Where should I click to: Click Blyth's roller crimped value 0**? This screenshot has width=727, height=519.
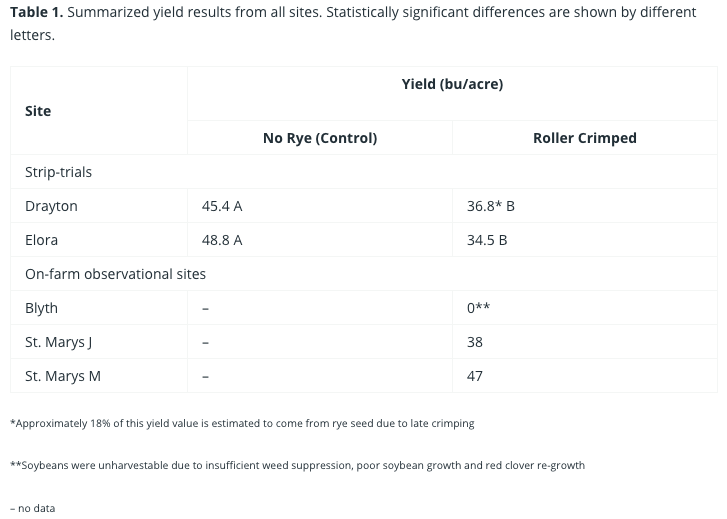478,308
